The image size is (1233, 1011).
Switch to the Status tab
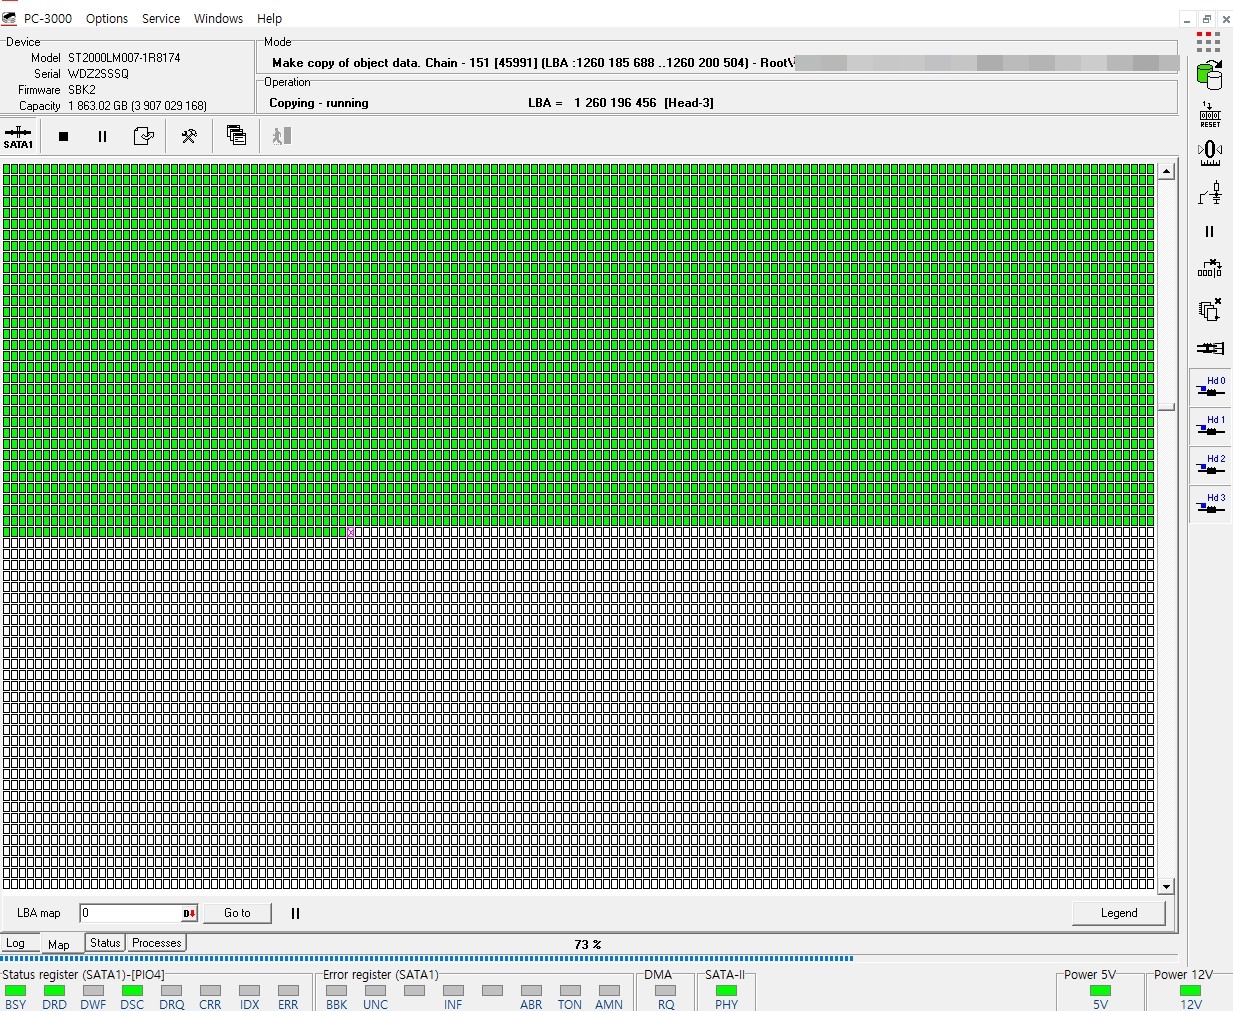tap(105, 943)
